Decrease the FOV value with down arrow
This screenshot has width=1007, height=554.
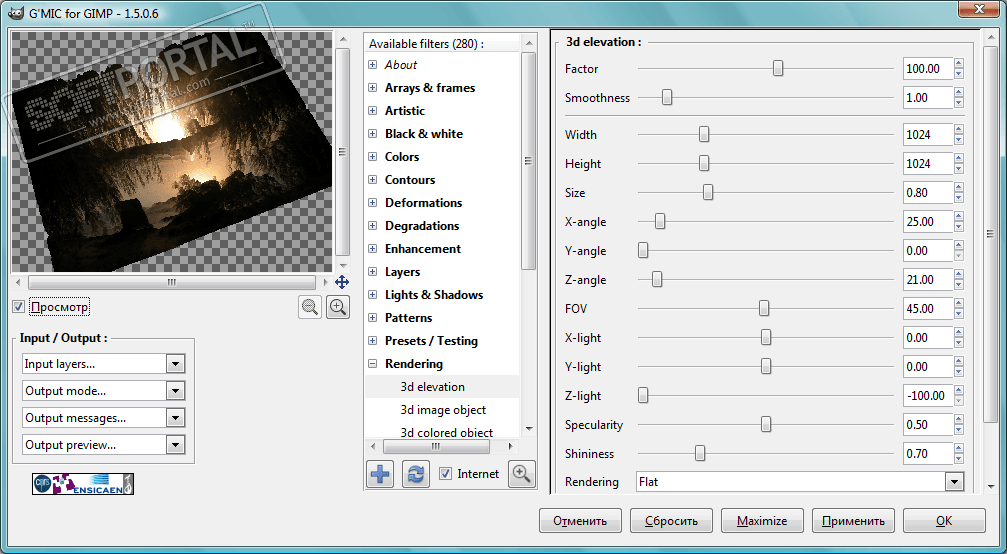[x=959, y=314]
